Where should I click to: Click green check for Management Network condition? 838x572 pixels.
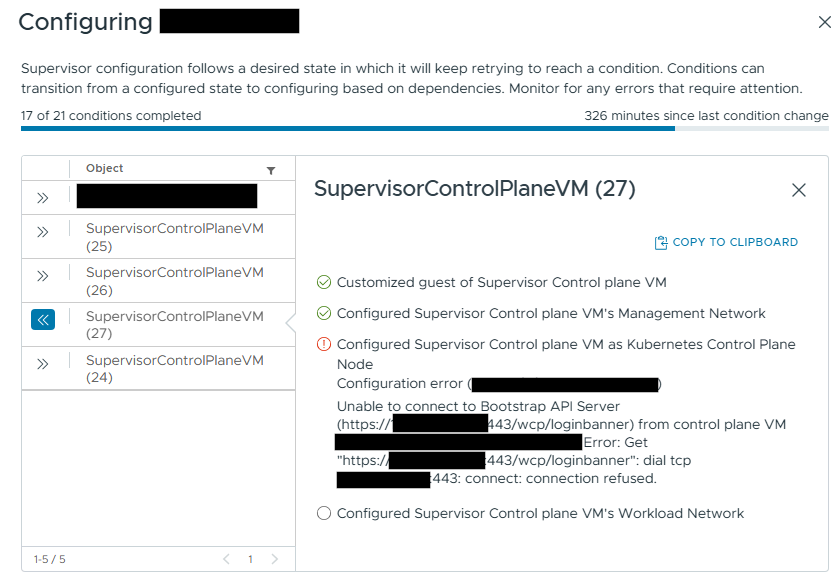(x=324, y=313)
